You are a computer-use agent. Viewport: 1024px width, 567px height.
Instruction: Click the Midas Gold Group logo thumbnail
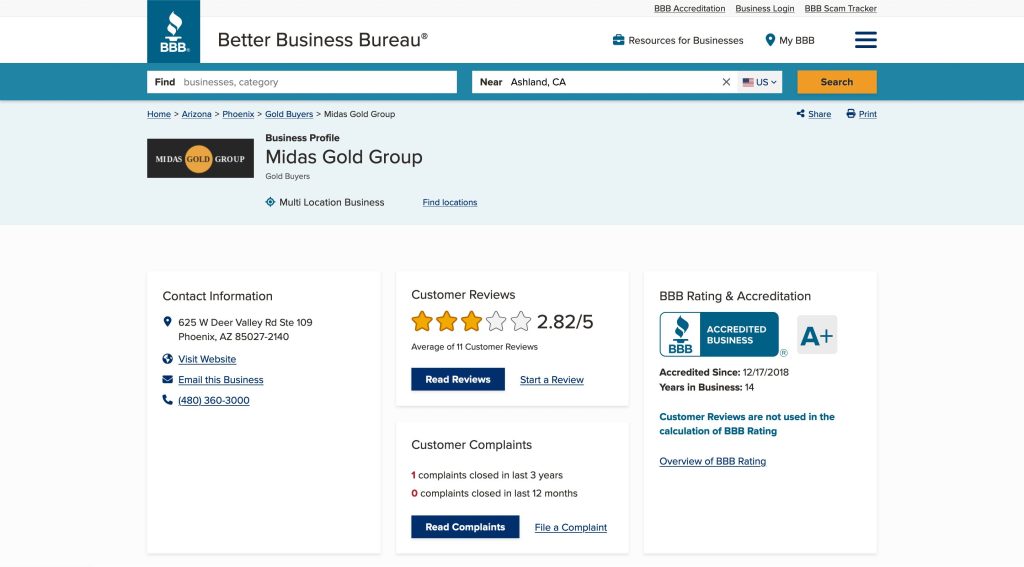pyautogui.click(x=200, y=158)
